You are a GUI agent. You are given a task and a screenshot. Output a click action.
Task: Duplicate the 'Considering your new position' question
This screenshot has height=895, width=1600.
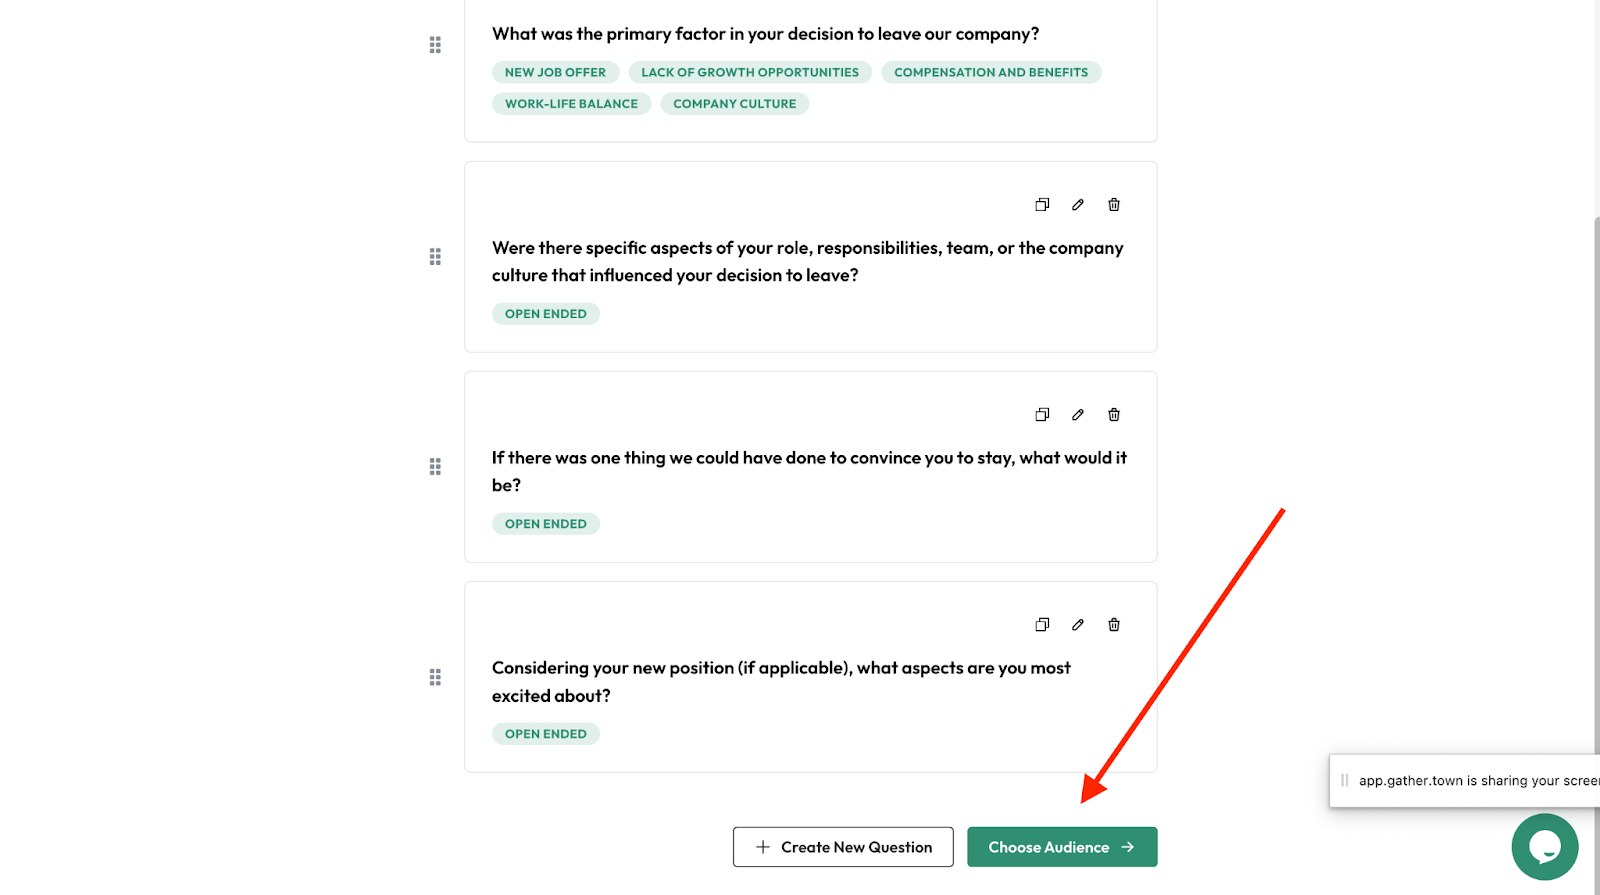point(1041,624)
